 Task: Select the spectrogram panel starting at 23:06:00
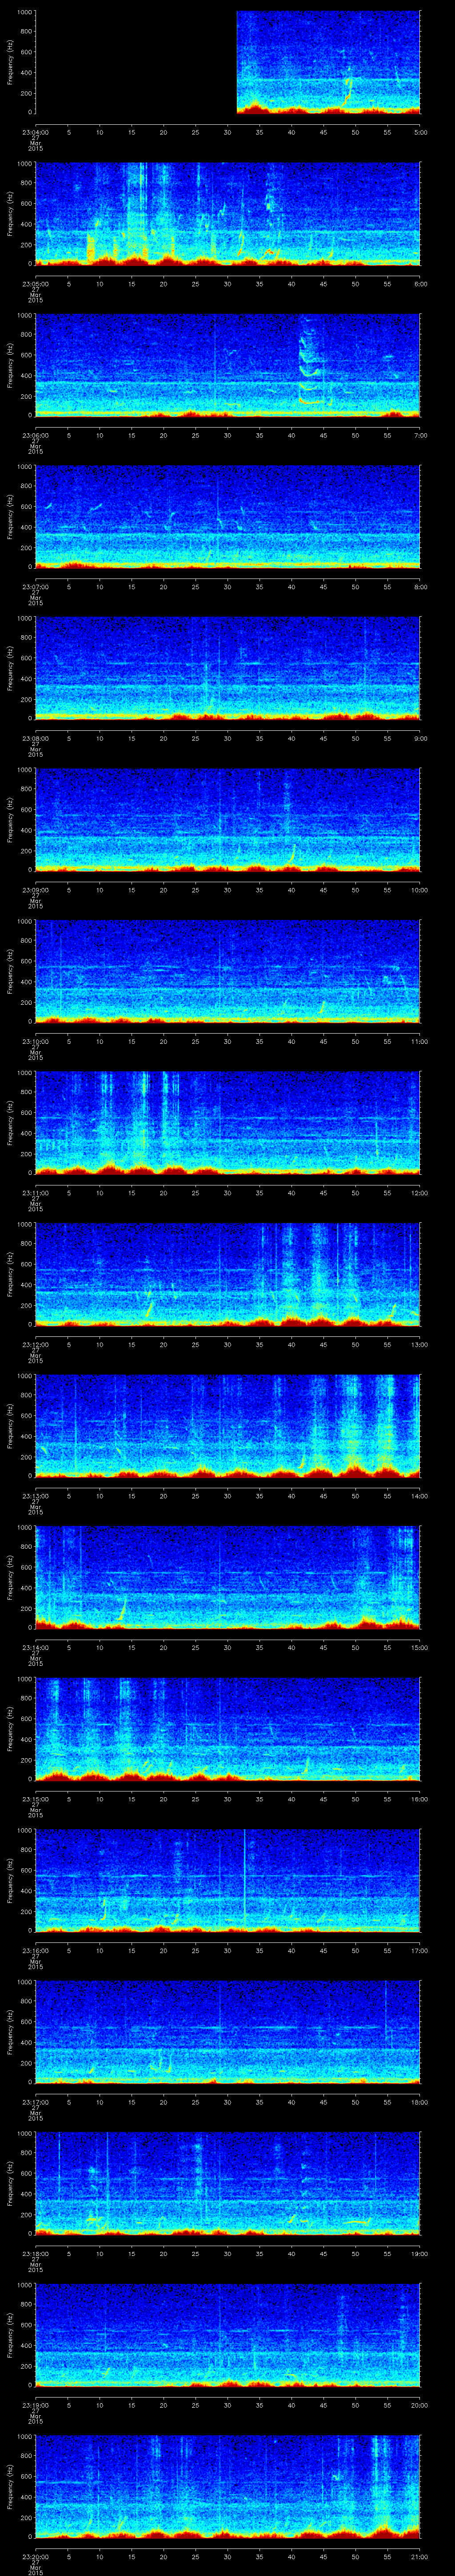[x=228, y=365]
